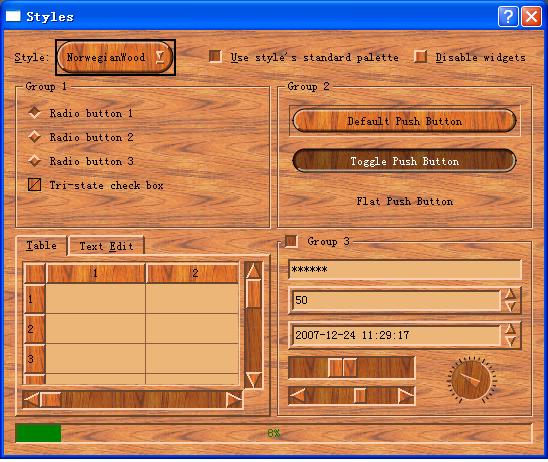The width and height of the screenshot is (548, 462).
Task: Click the table's horizontal scrollbar right arrow
Action: pyautogui.click(x=234, y=399)
